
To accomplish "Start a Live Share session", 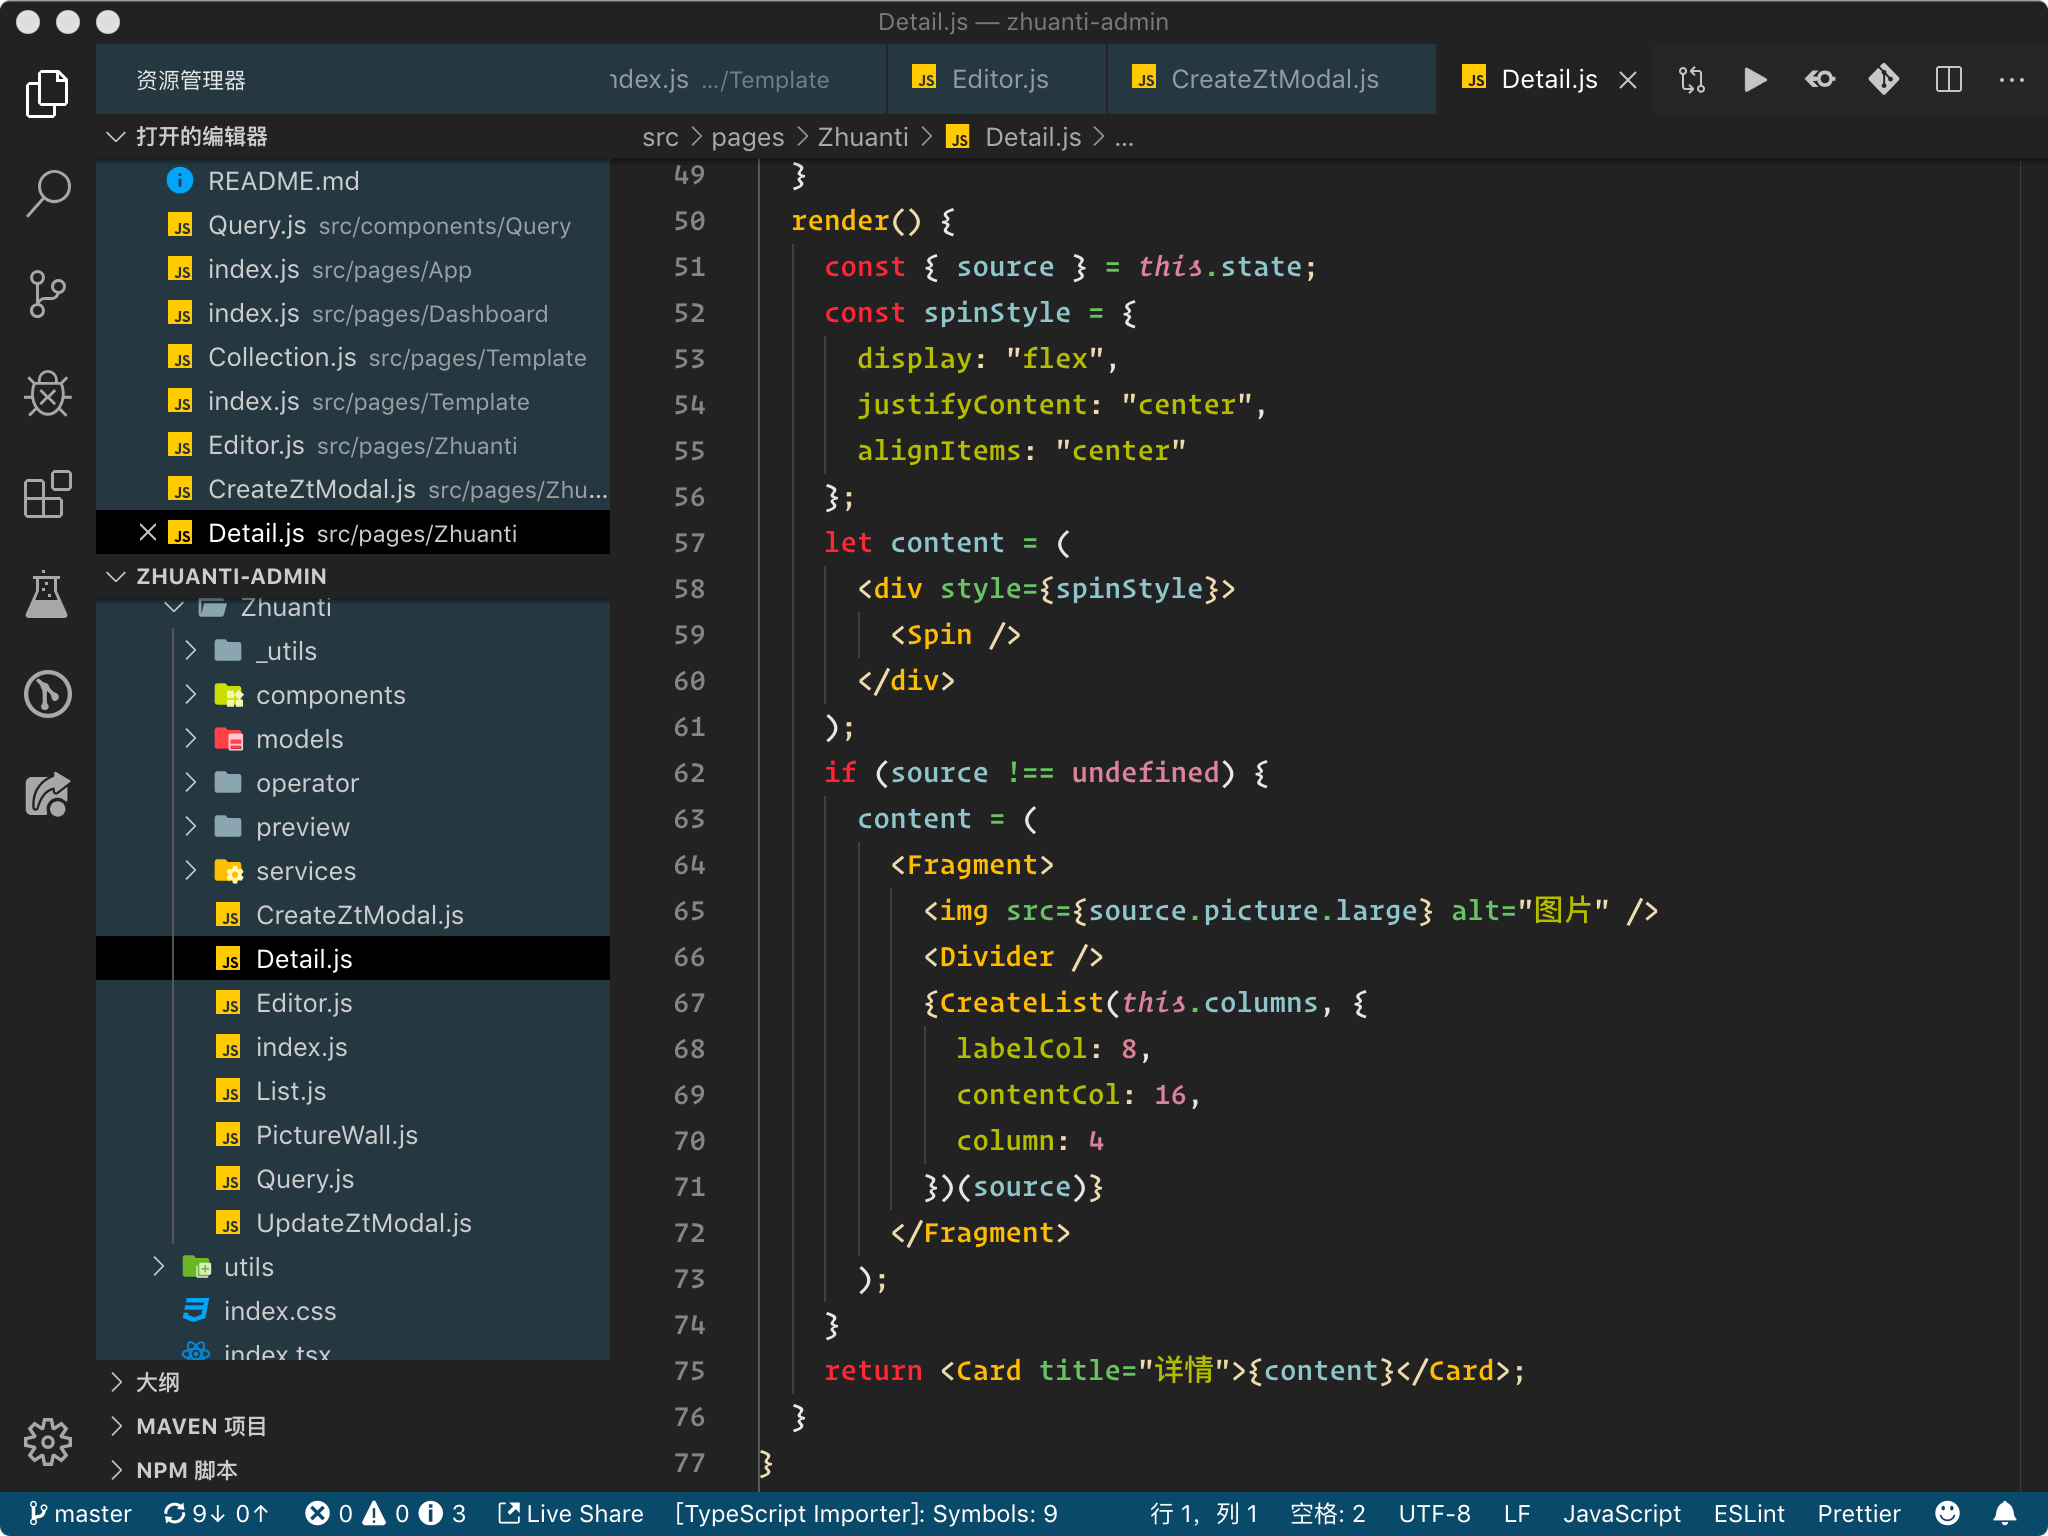I will (x=569, y=1513).
